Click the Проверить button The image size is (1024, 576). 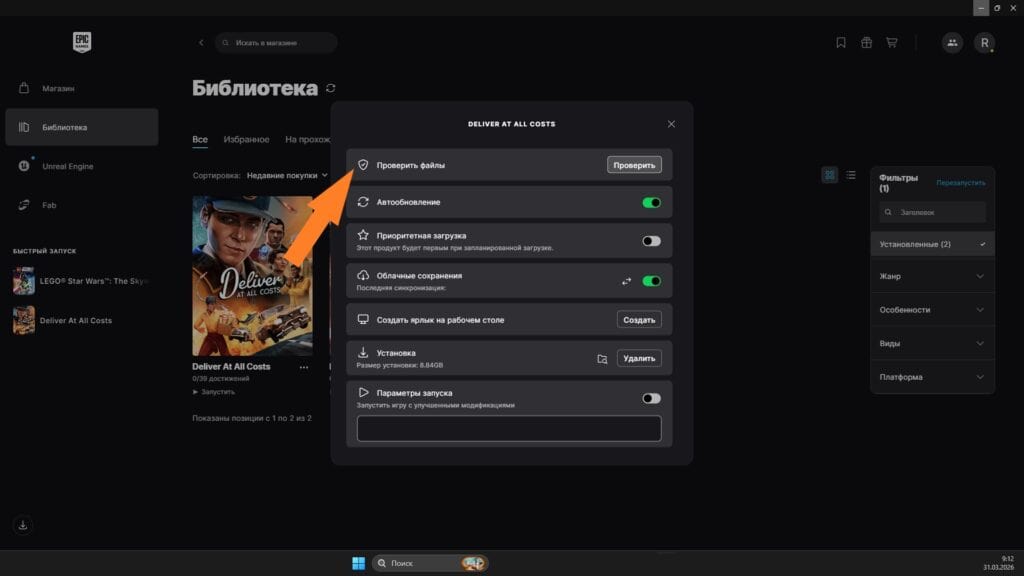coord(634,165)
